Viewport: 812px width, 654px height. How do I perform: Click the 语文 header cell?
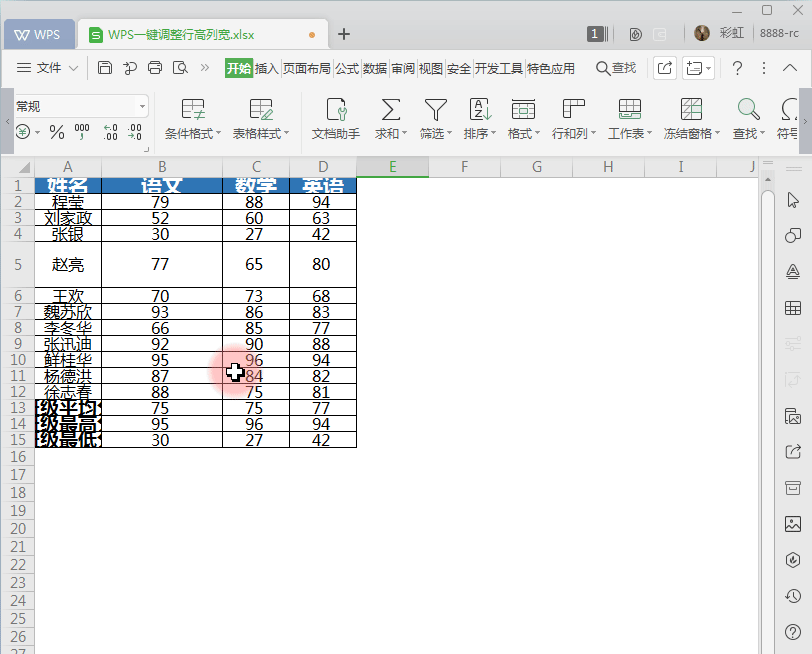click(162, 185)
